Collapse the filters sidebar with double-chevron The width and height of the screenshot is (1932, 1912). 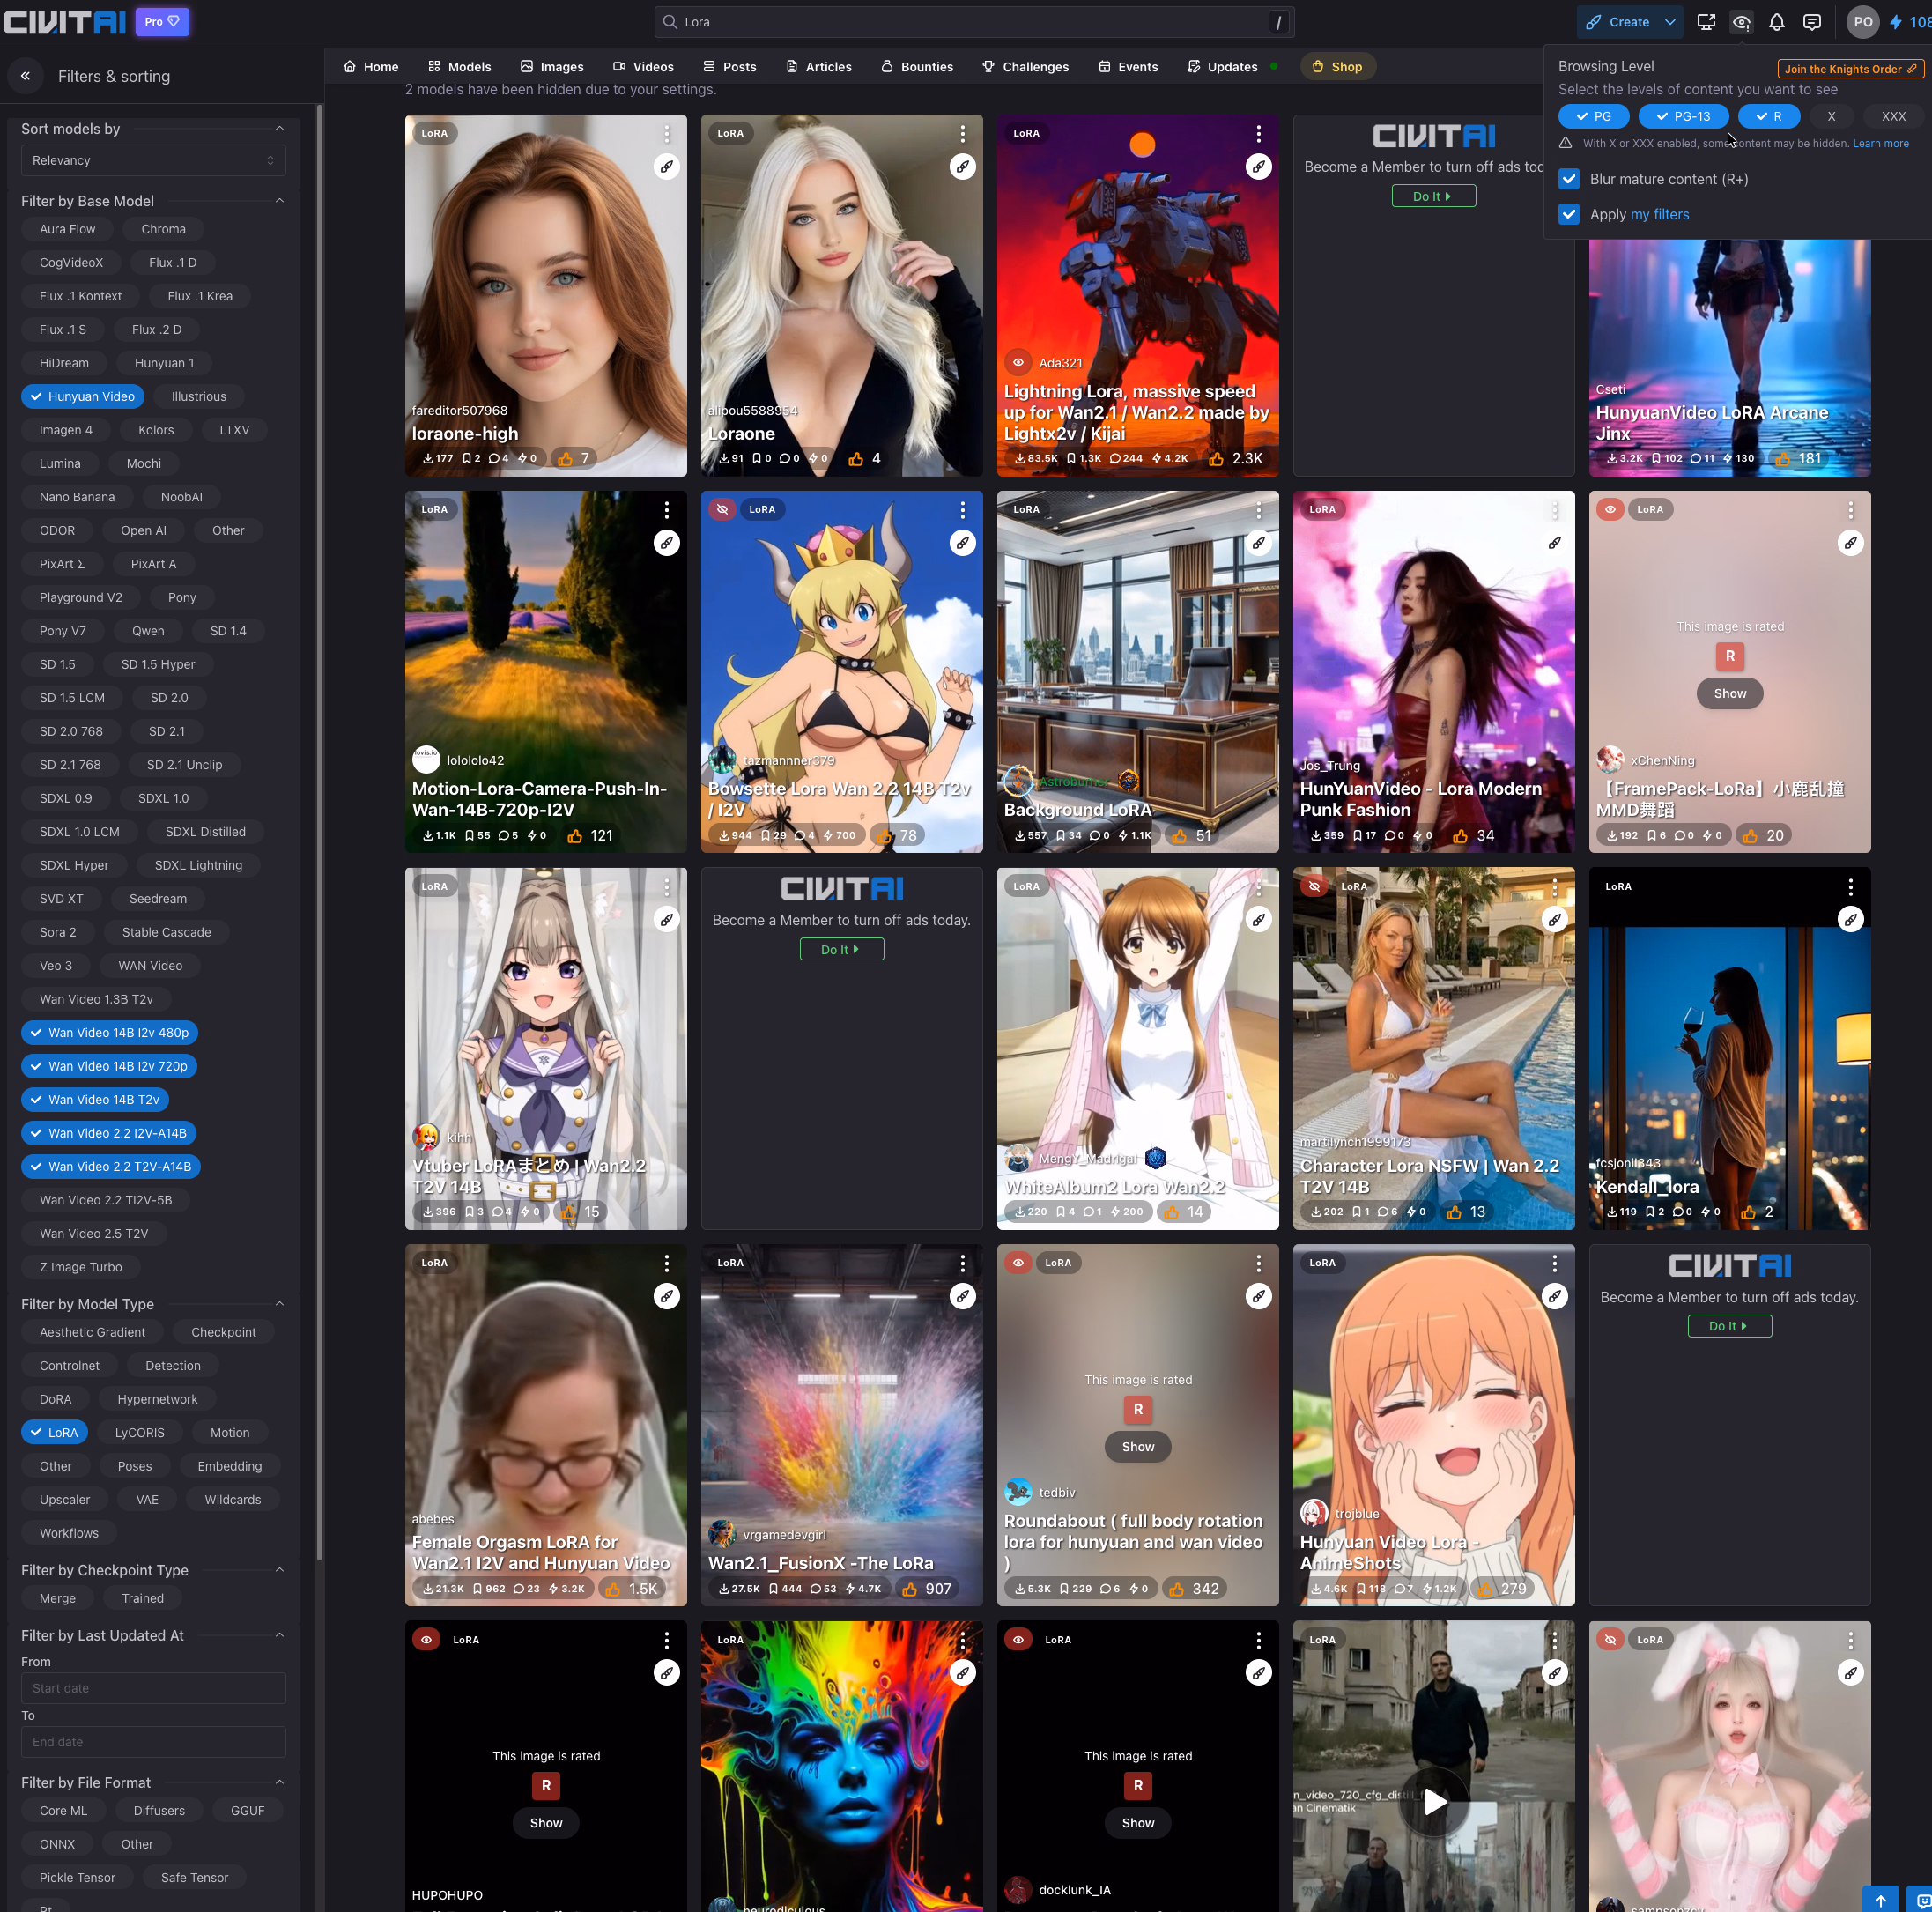click(26, 76)
